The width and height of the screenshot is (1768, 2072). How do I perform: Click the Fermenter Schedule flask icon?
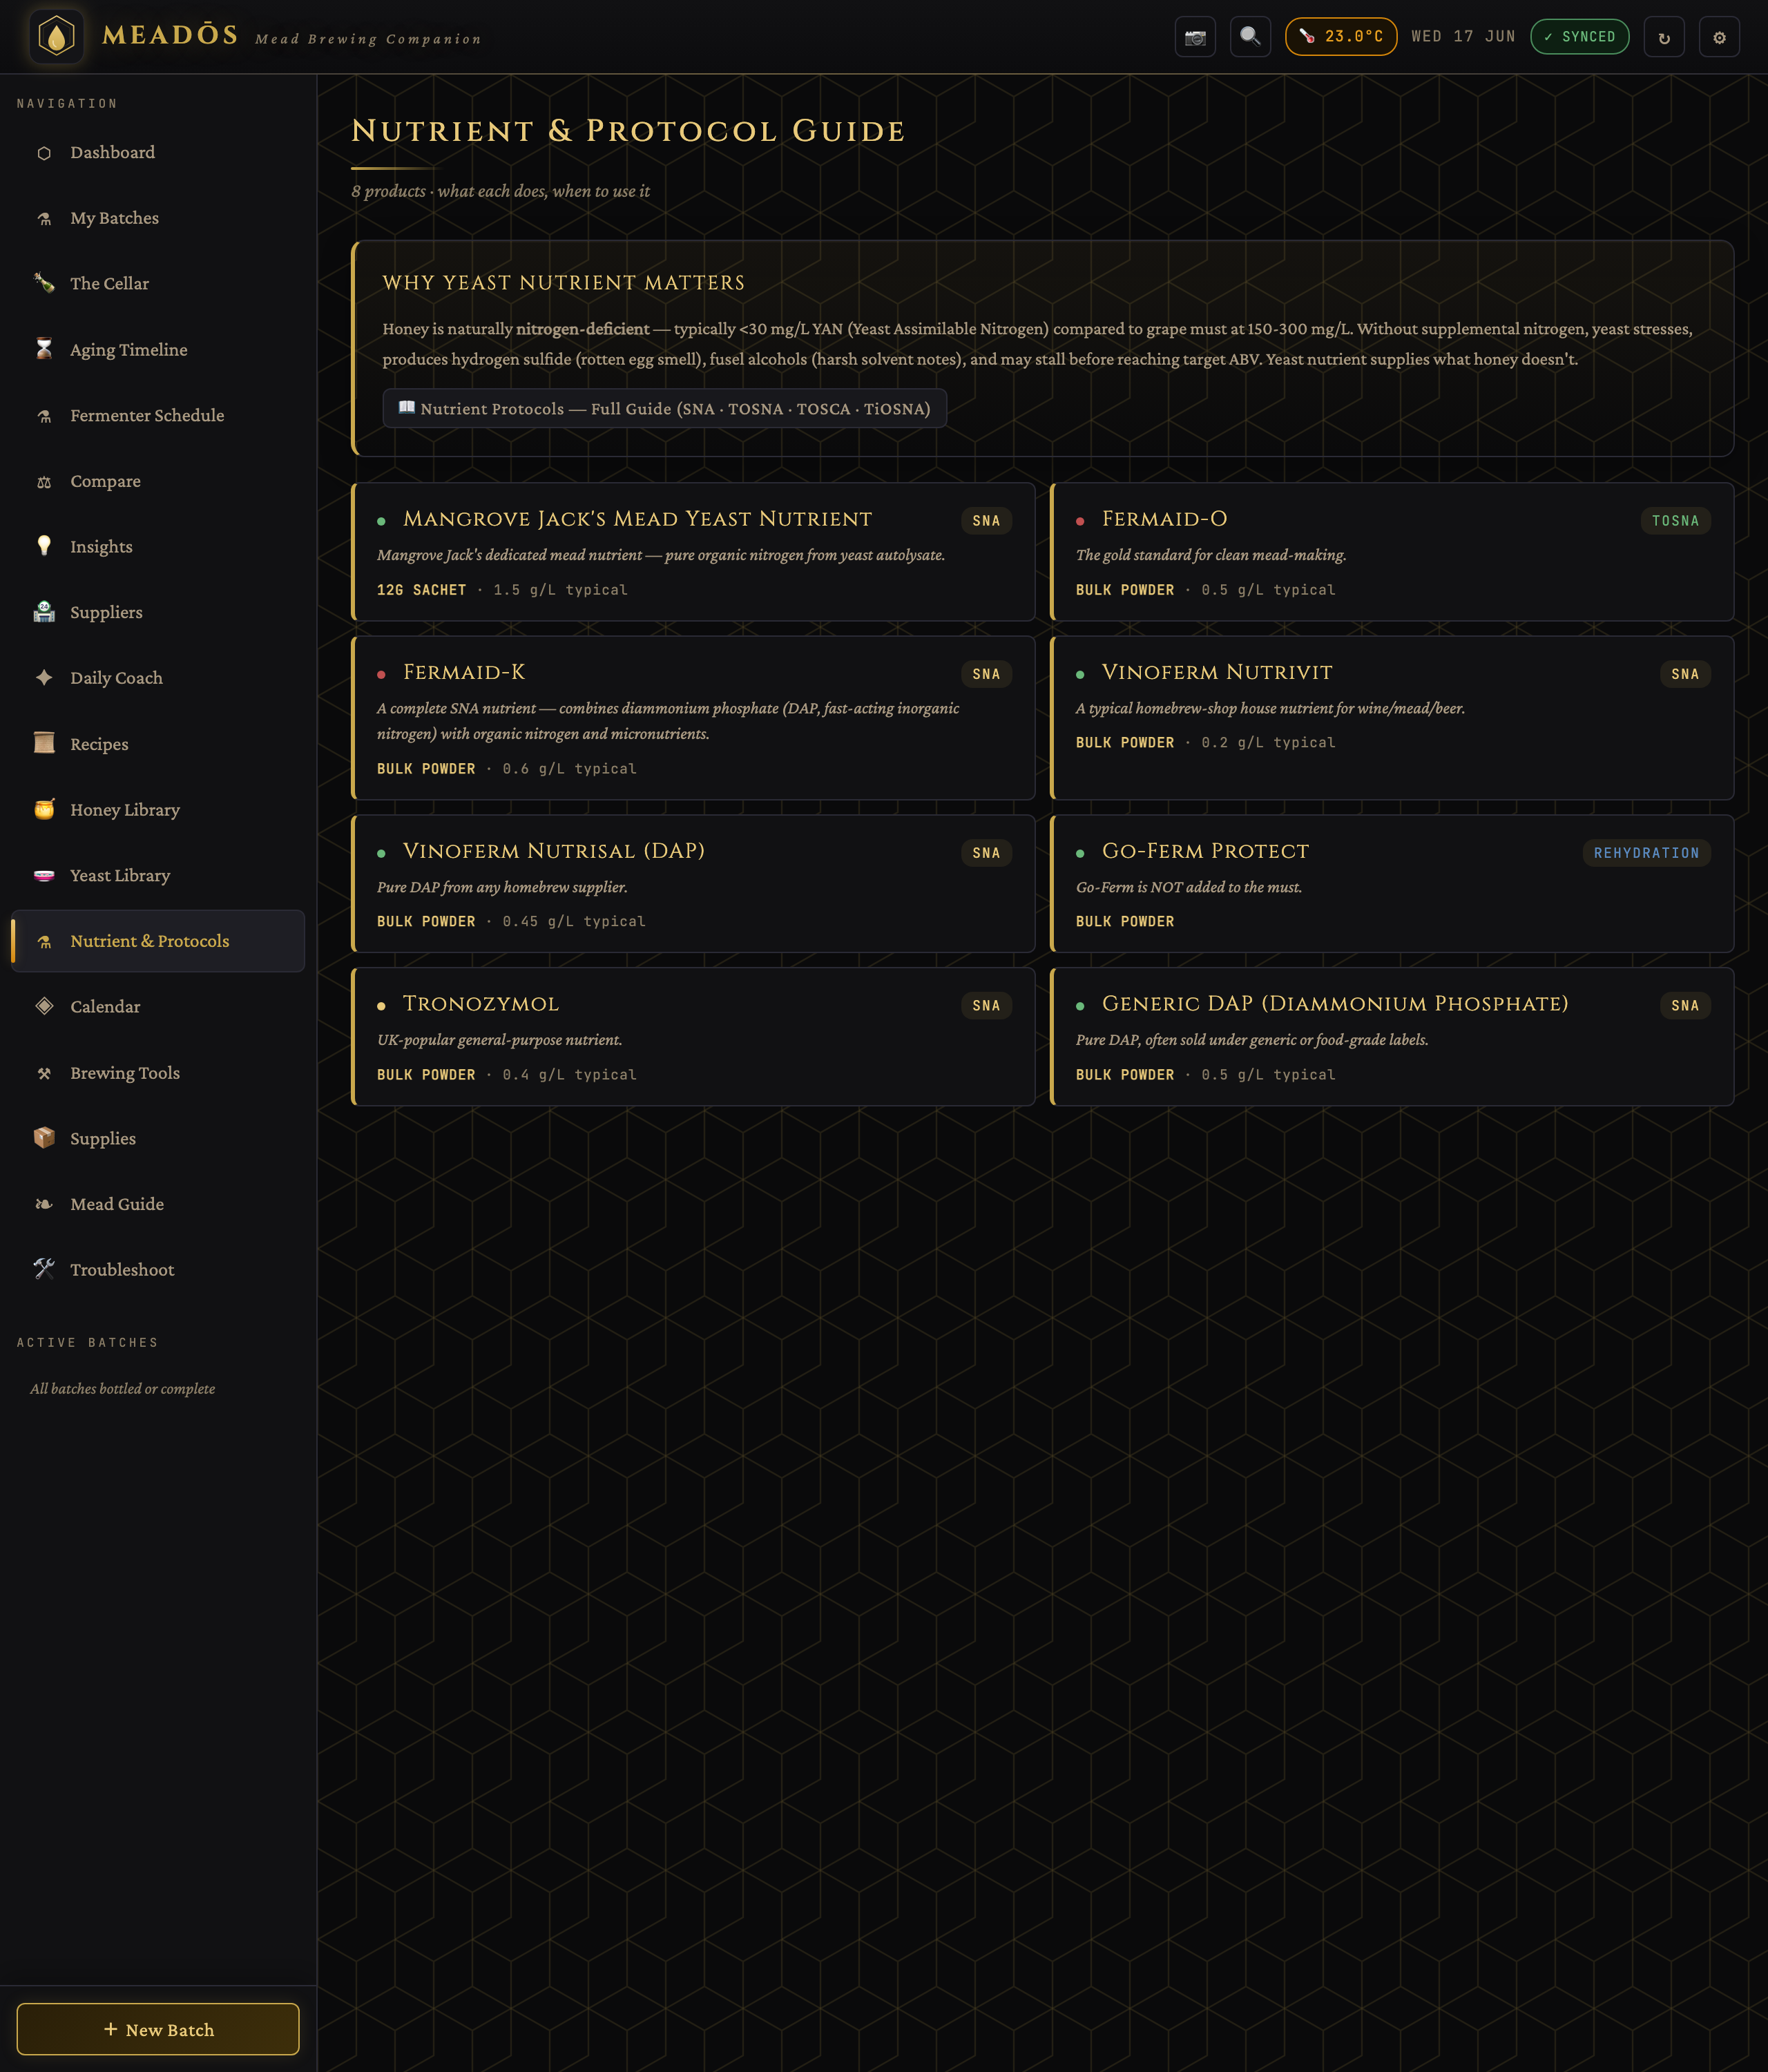click(x=44, y=416)
